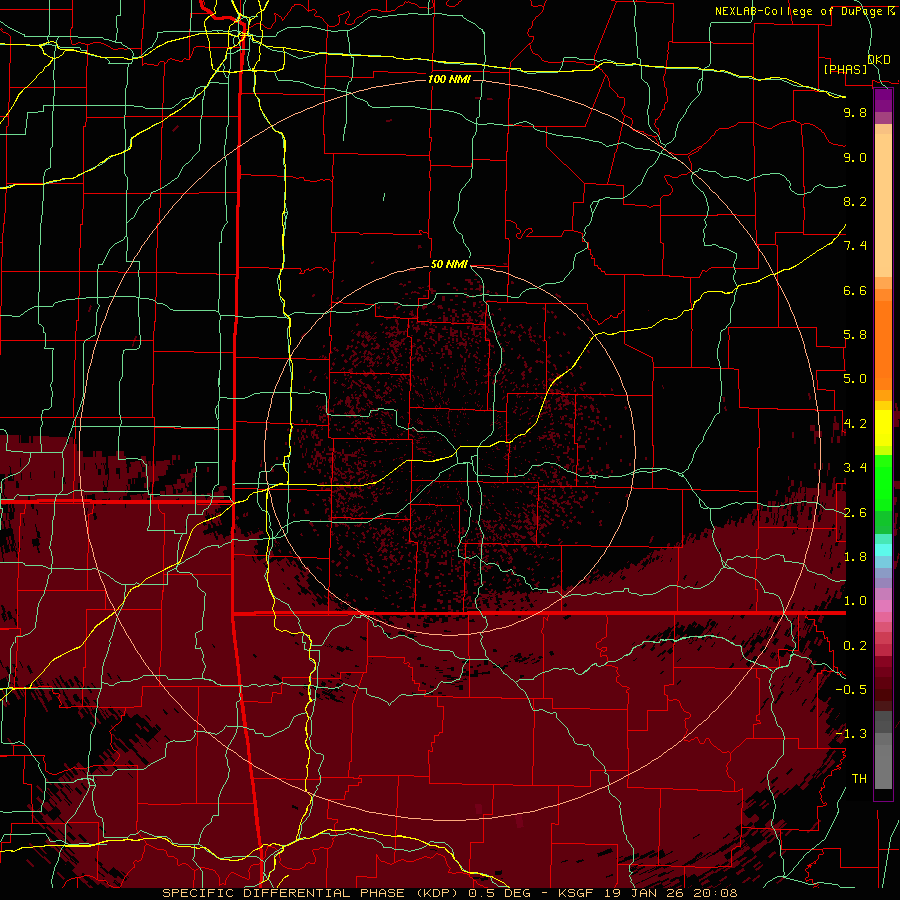Click the 9.8 value on color scale
The height and width of the screenshot is (900, 900).
coord(855,112)
